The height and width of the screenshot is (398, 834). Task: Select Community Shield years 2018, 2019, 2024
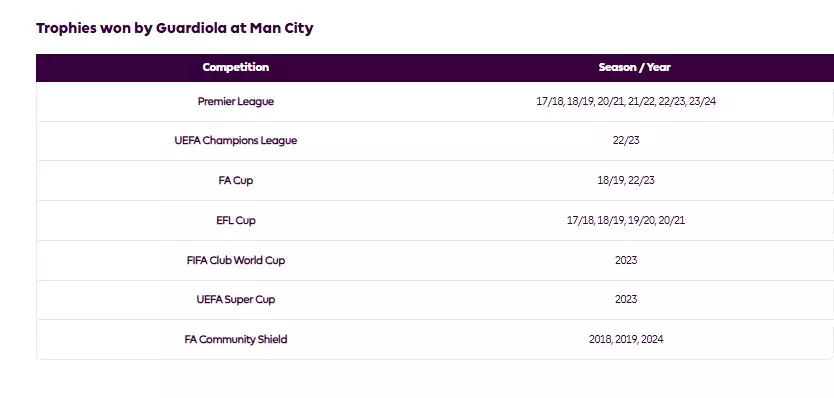pyautogui.click(x=626, y=339)
